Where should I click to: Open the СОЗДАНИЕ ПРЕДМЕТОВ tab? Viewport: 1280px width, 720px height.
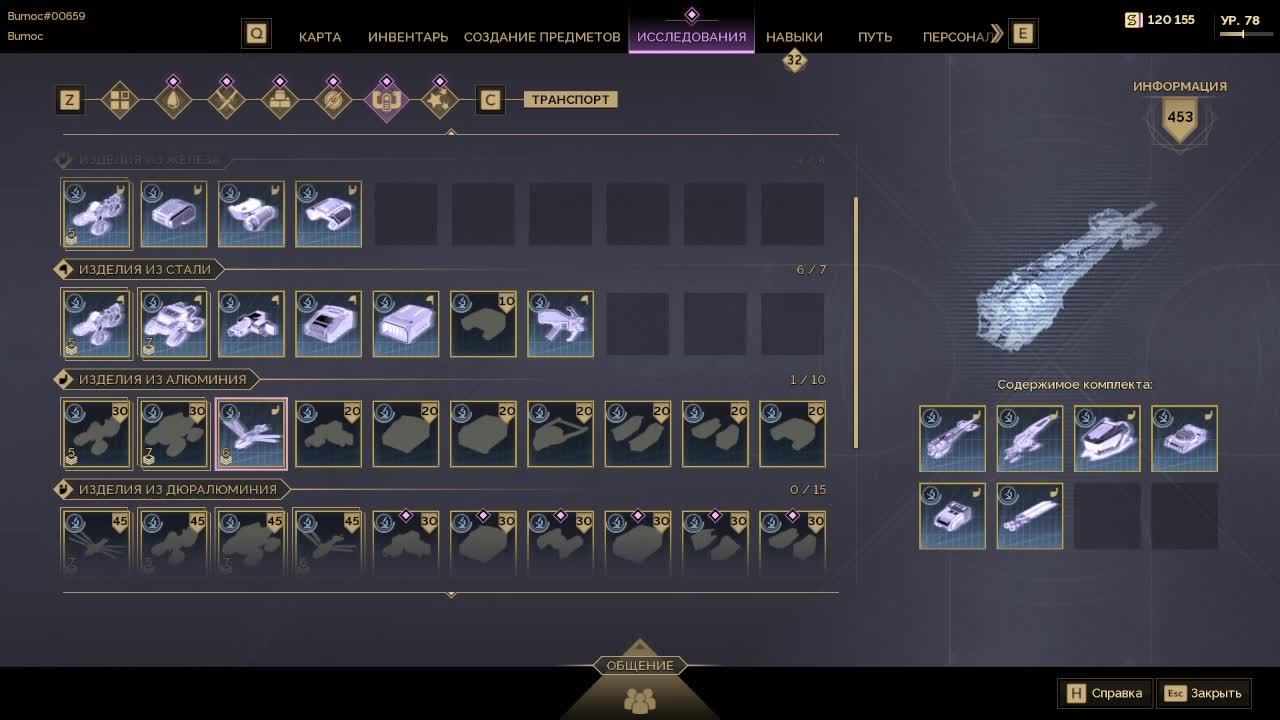pyautogui.click(x=542, y=36)
